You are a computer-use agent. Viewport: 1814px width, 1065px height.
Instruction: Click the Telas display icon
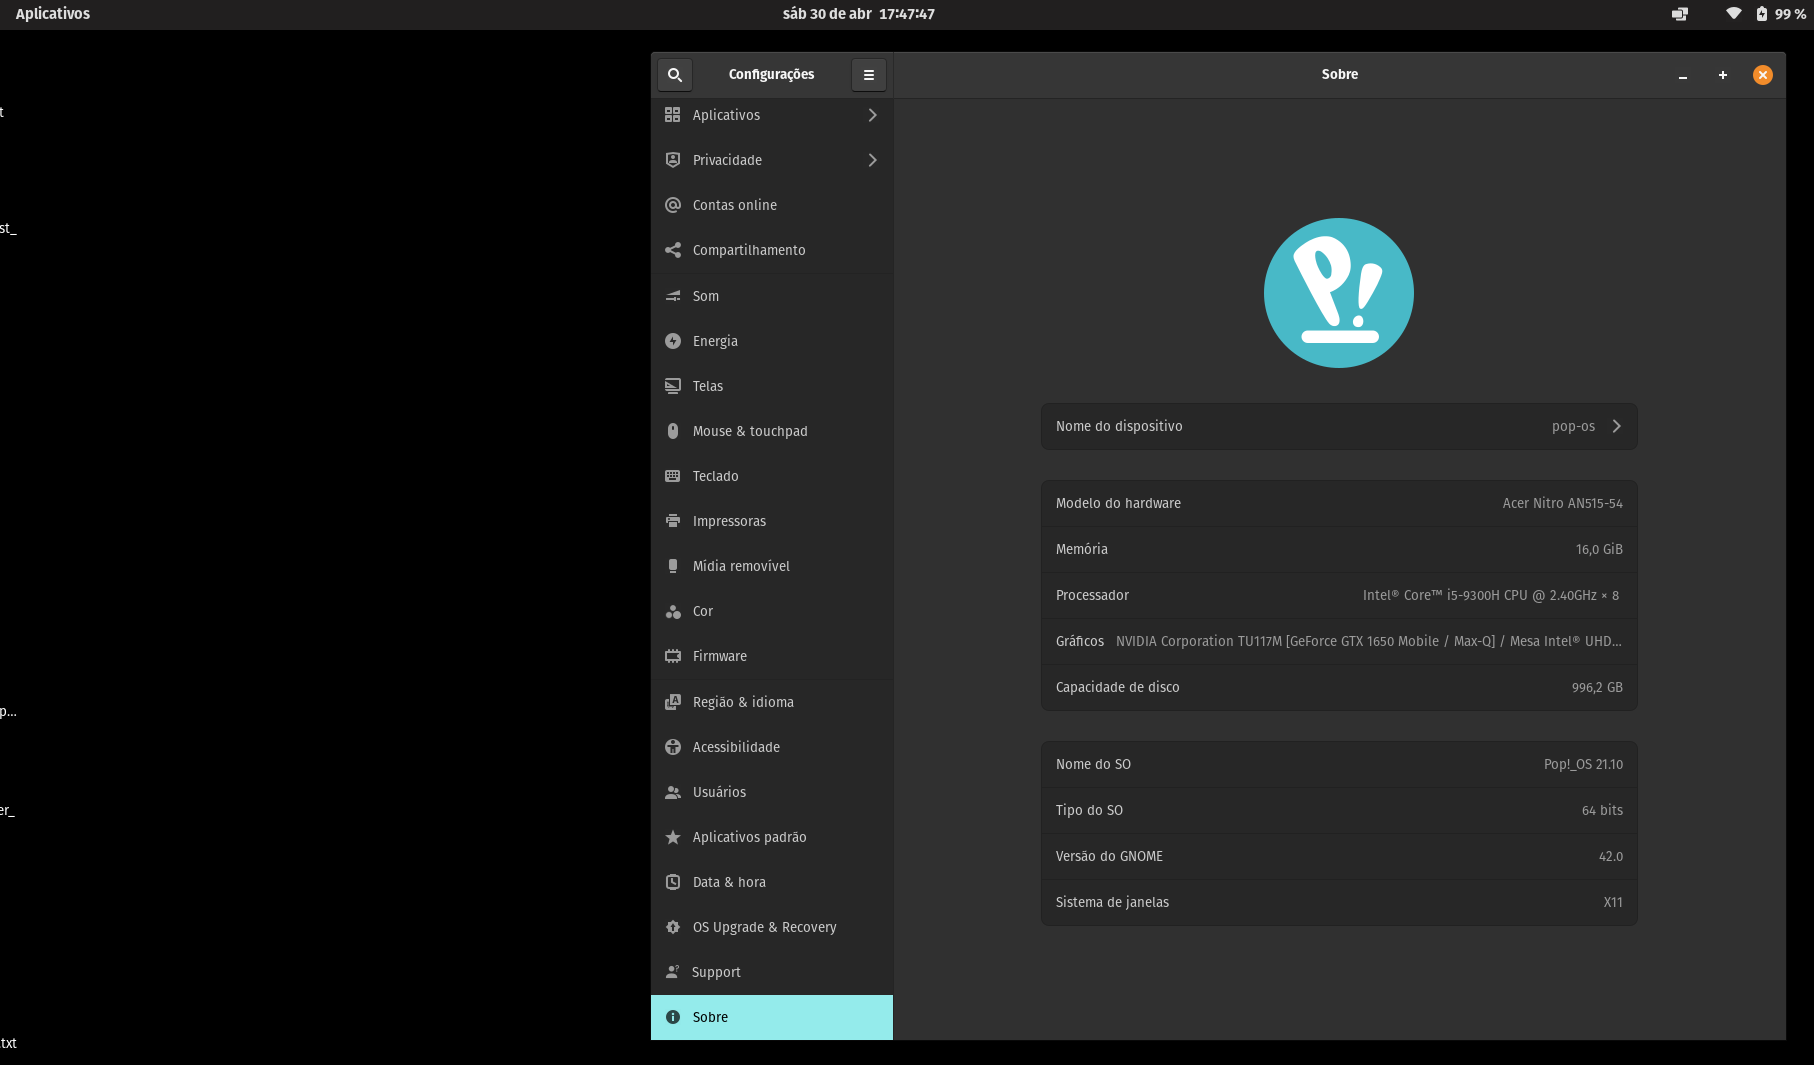click(x=673, y=386)
